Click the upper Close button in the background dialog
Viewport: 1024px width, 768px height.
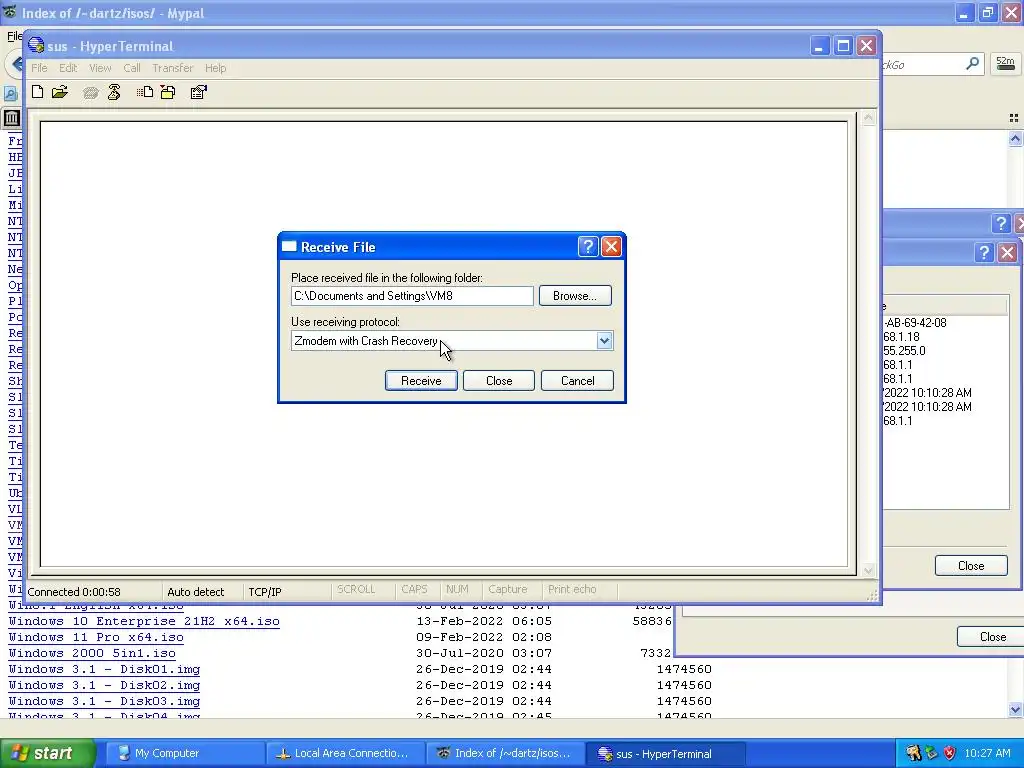point(970,566)
